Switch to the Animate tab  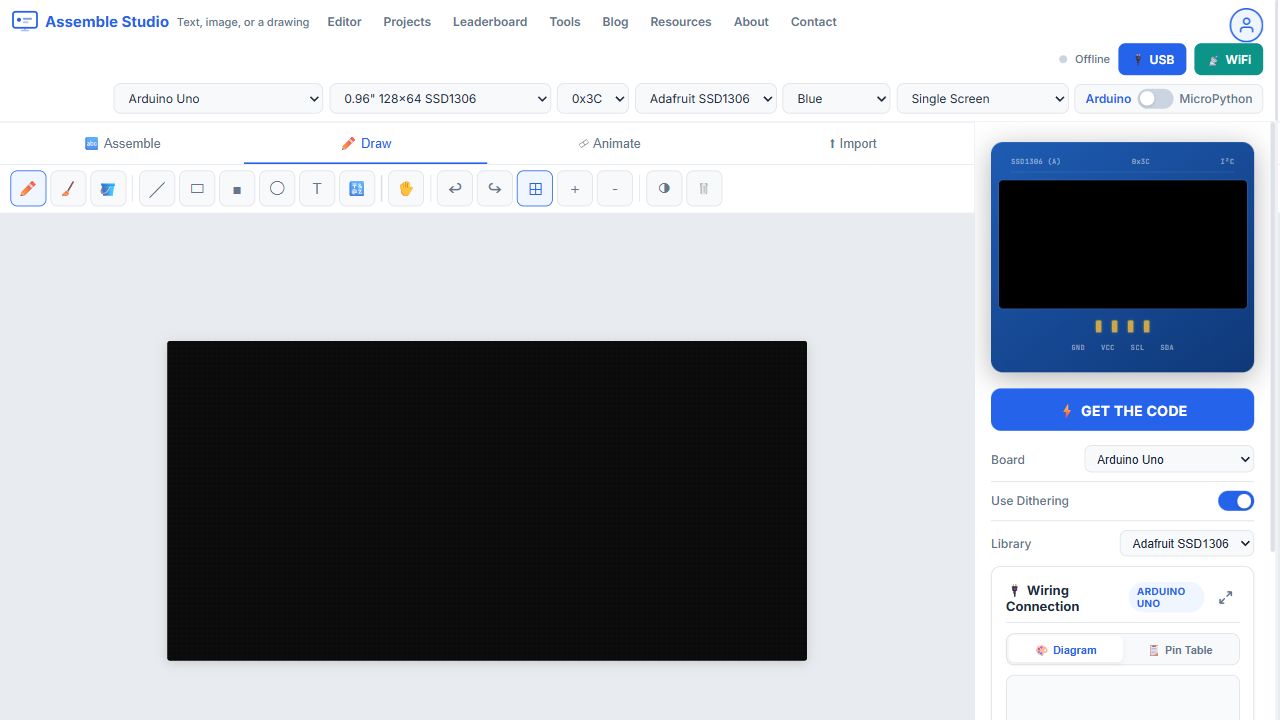coord(609,144)
